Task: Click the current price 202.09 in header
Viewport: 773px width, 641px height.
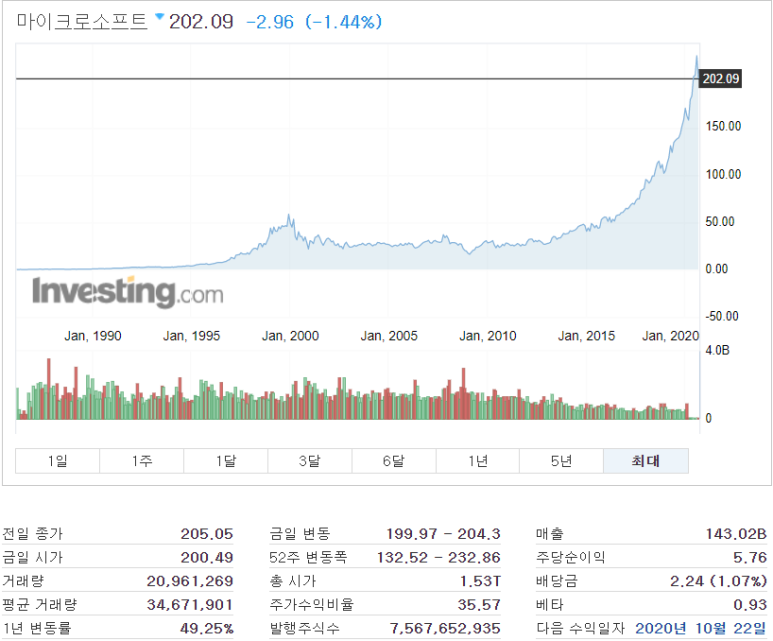Action: point(201,22)
